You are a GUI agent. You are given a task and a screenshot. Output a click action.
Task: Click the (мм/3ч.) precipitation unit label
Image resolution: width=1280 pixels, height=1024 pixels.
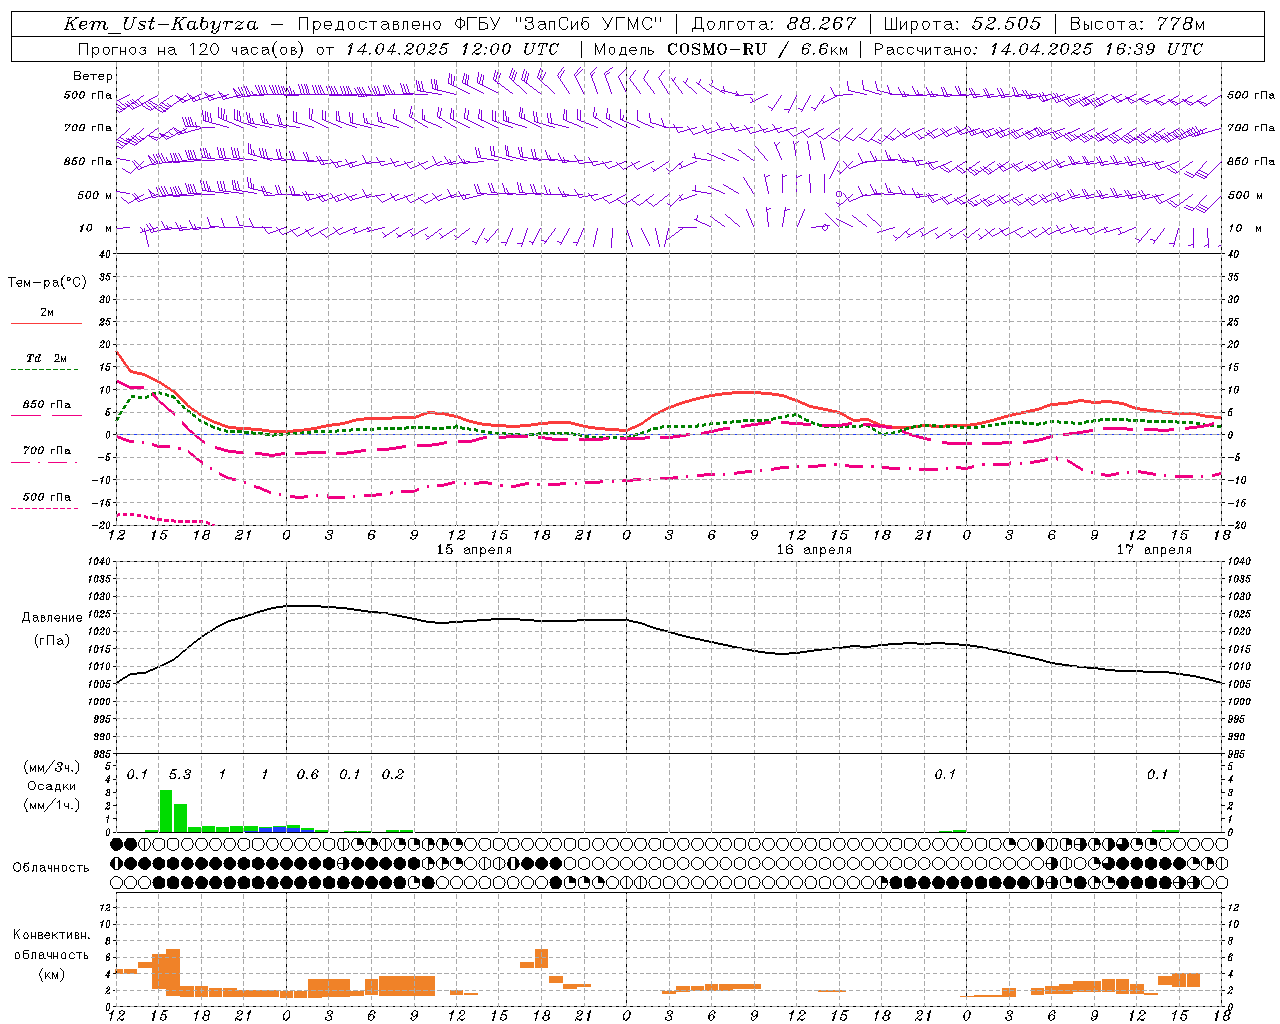[x=51, y=767]
